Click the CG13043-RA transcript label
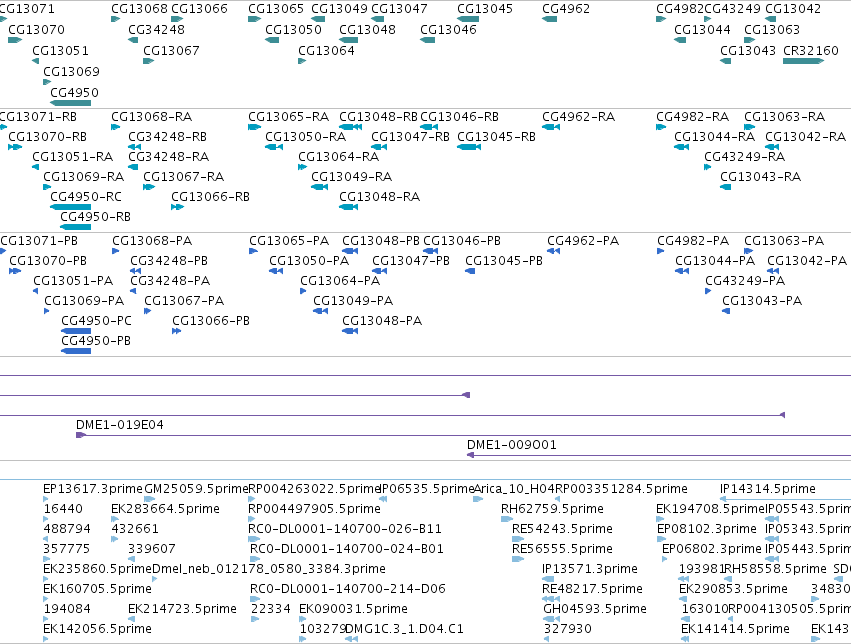851x644 pixels. click(x=760, y=176)
